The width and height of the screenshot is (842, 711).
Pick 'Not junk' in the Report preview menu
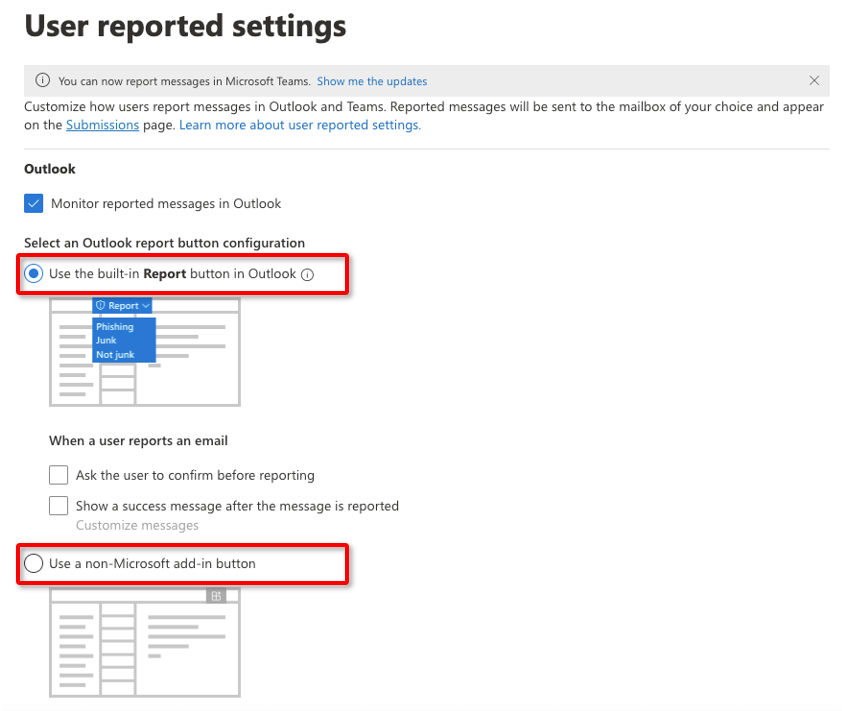tap(113, 354)
